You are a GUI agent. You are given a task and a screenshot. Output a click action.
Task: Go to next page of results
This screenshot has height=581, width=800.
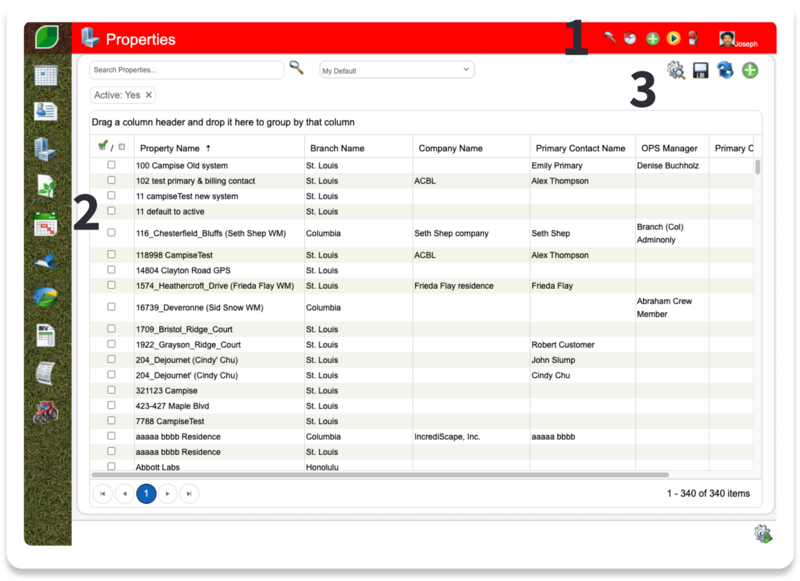click(167, 494)
